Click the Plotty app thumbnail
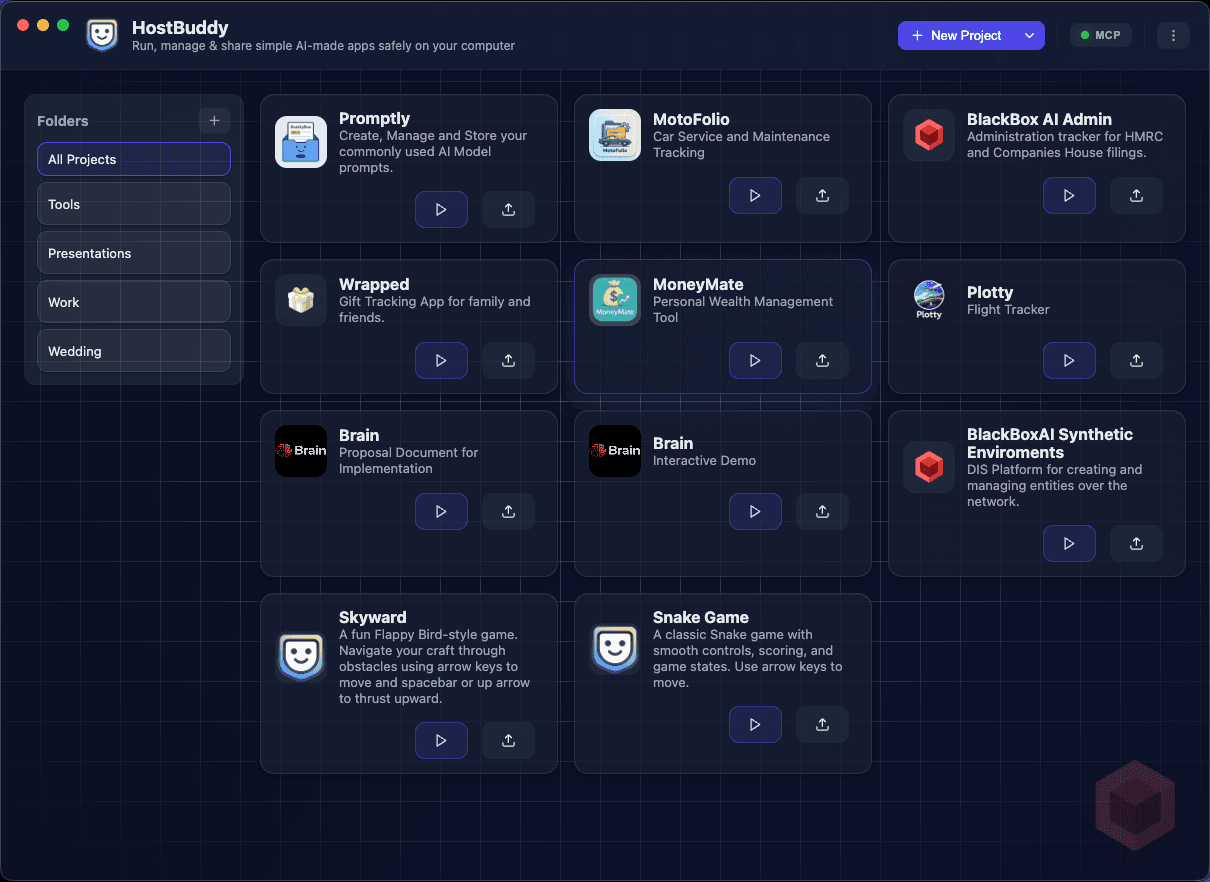The width and height of the screenshot is (1210, 882). 929,300
